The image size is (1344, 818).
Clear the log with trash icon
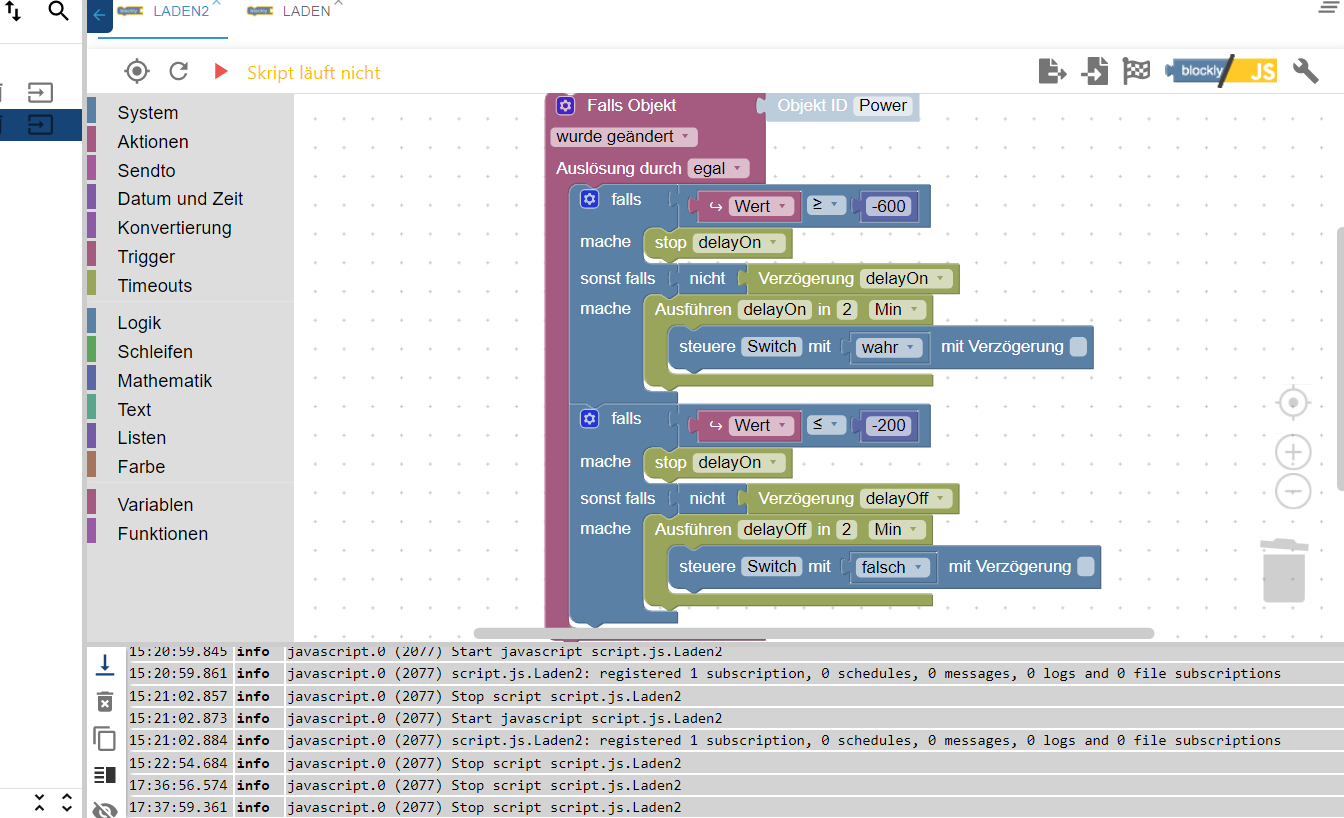coord(105,701)
